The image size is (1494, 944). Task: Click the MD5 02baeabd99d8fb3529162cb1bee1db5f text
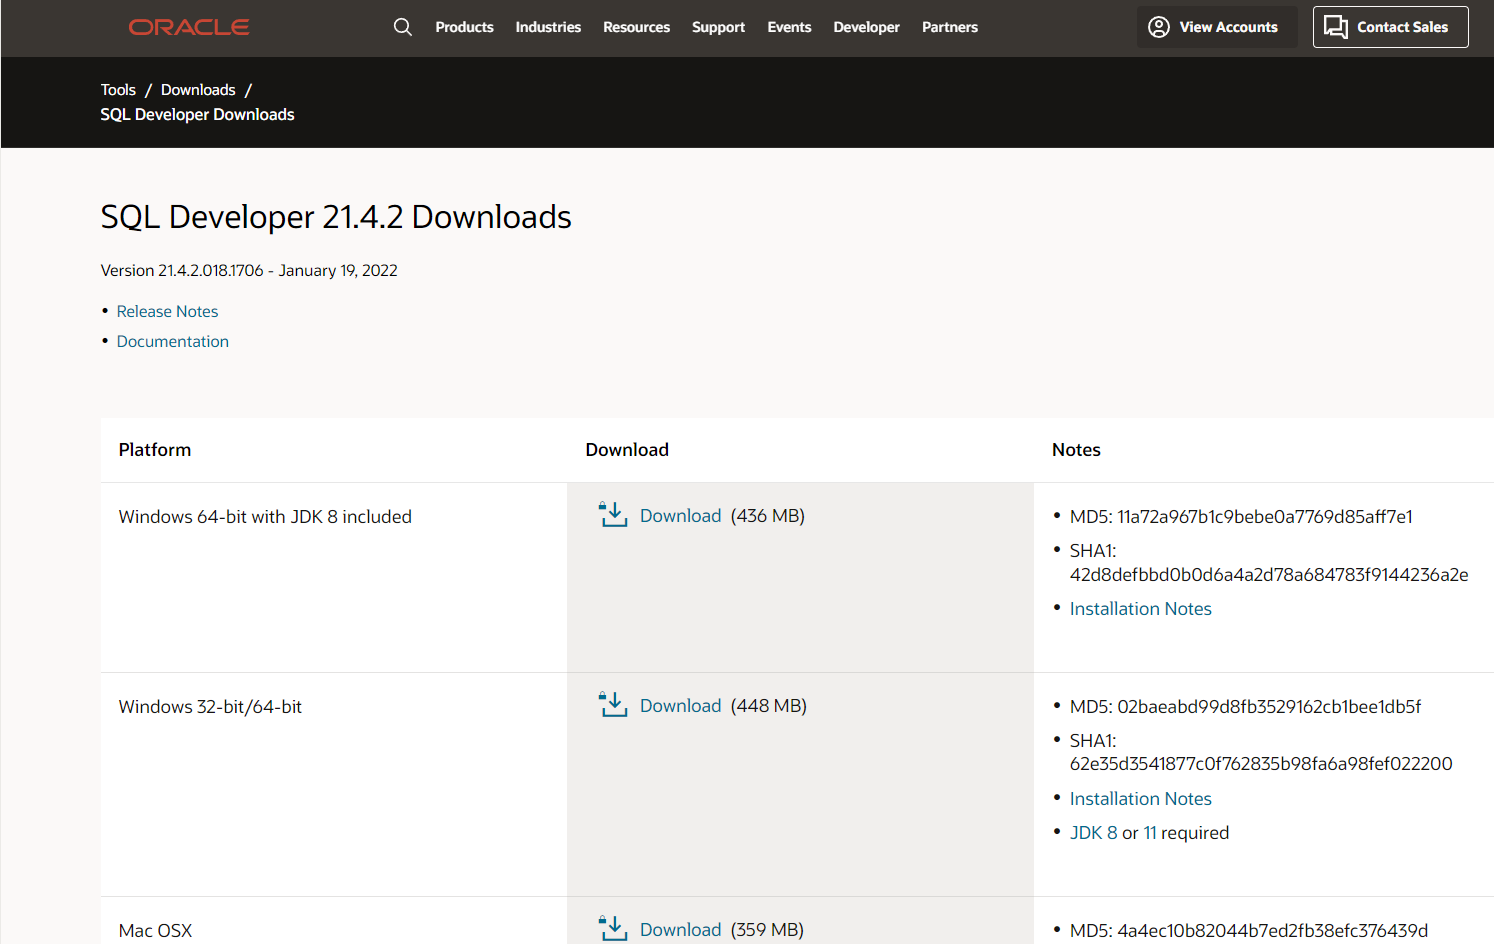1245,707
